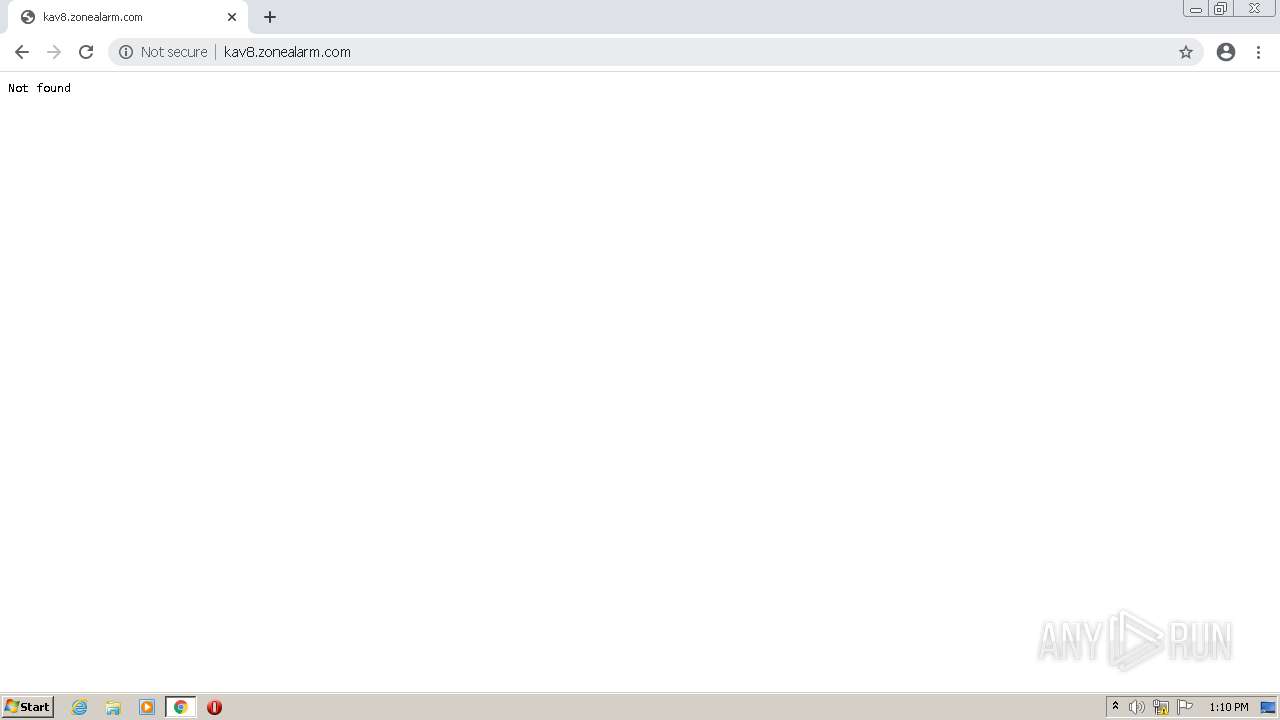This screenshot has width=1280, height=720.
Task: Click Show desktop icon near the clock
Action: coord(1268,707)
